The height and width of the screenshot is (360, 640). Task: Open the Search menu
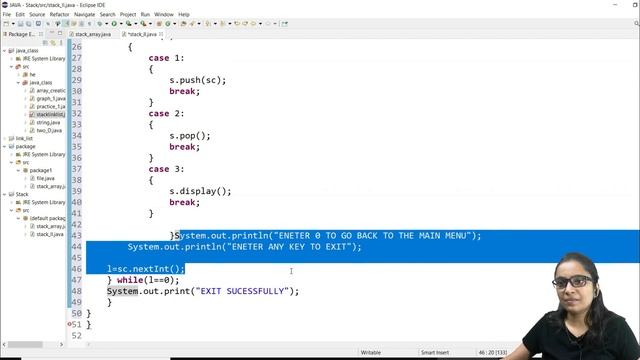pyautogui.click(x=107, y=14)
